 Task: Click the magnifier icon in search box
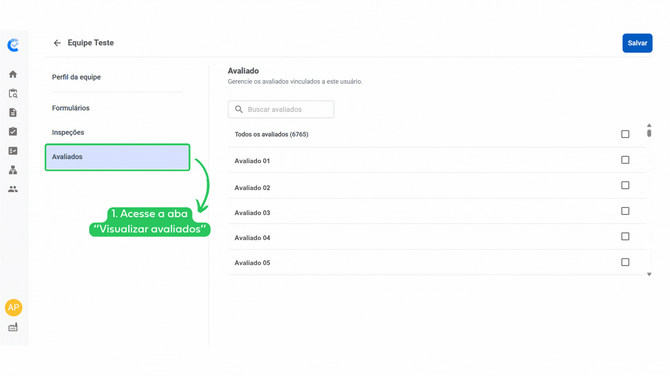click(239, 109)
